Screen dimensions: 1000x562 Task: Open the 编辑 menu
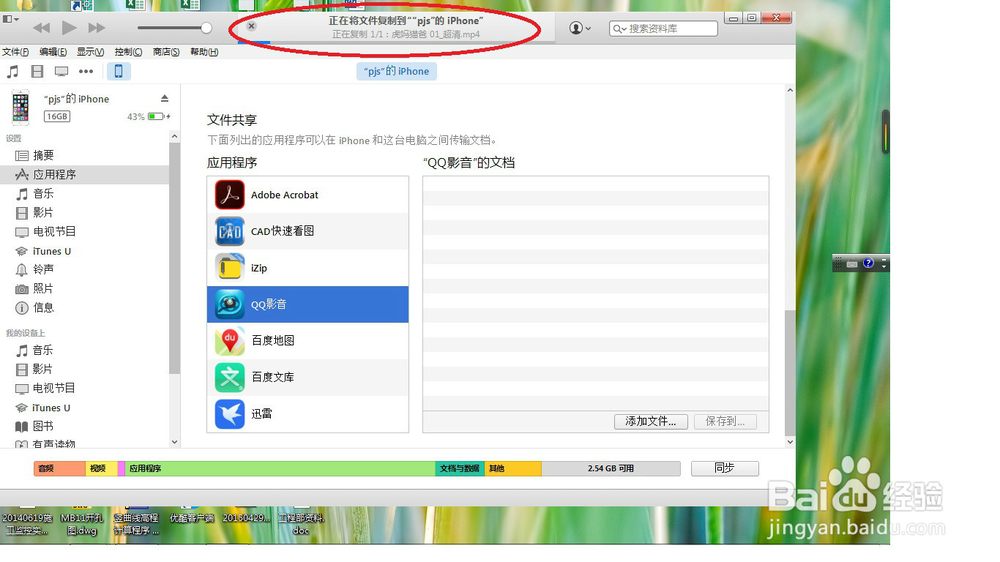pos(53,52)
